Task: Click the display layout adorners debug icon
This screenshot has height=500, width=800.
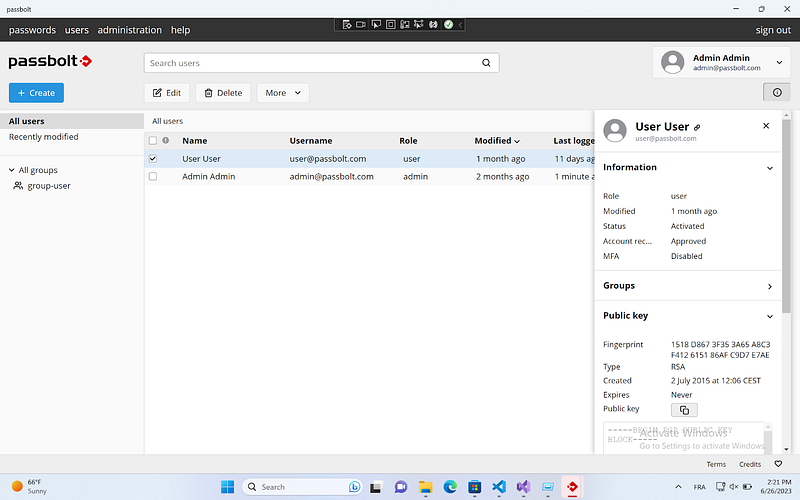Action: coord(390,24)
